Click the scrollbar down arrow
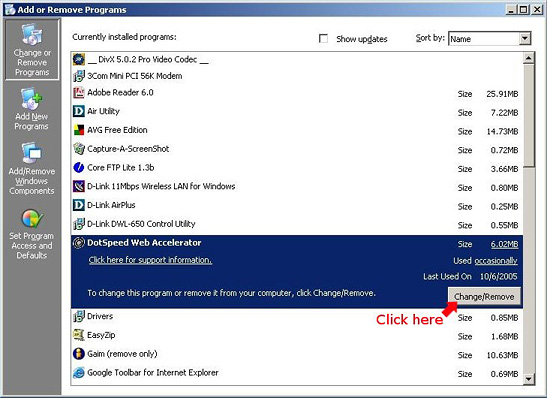Screen dimensions: 547x398 529,379
